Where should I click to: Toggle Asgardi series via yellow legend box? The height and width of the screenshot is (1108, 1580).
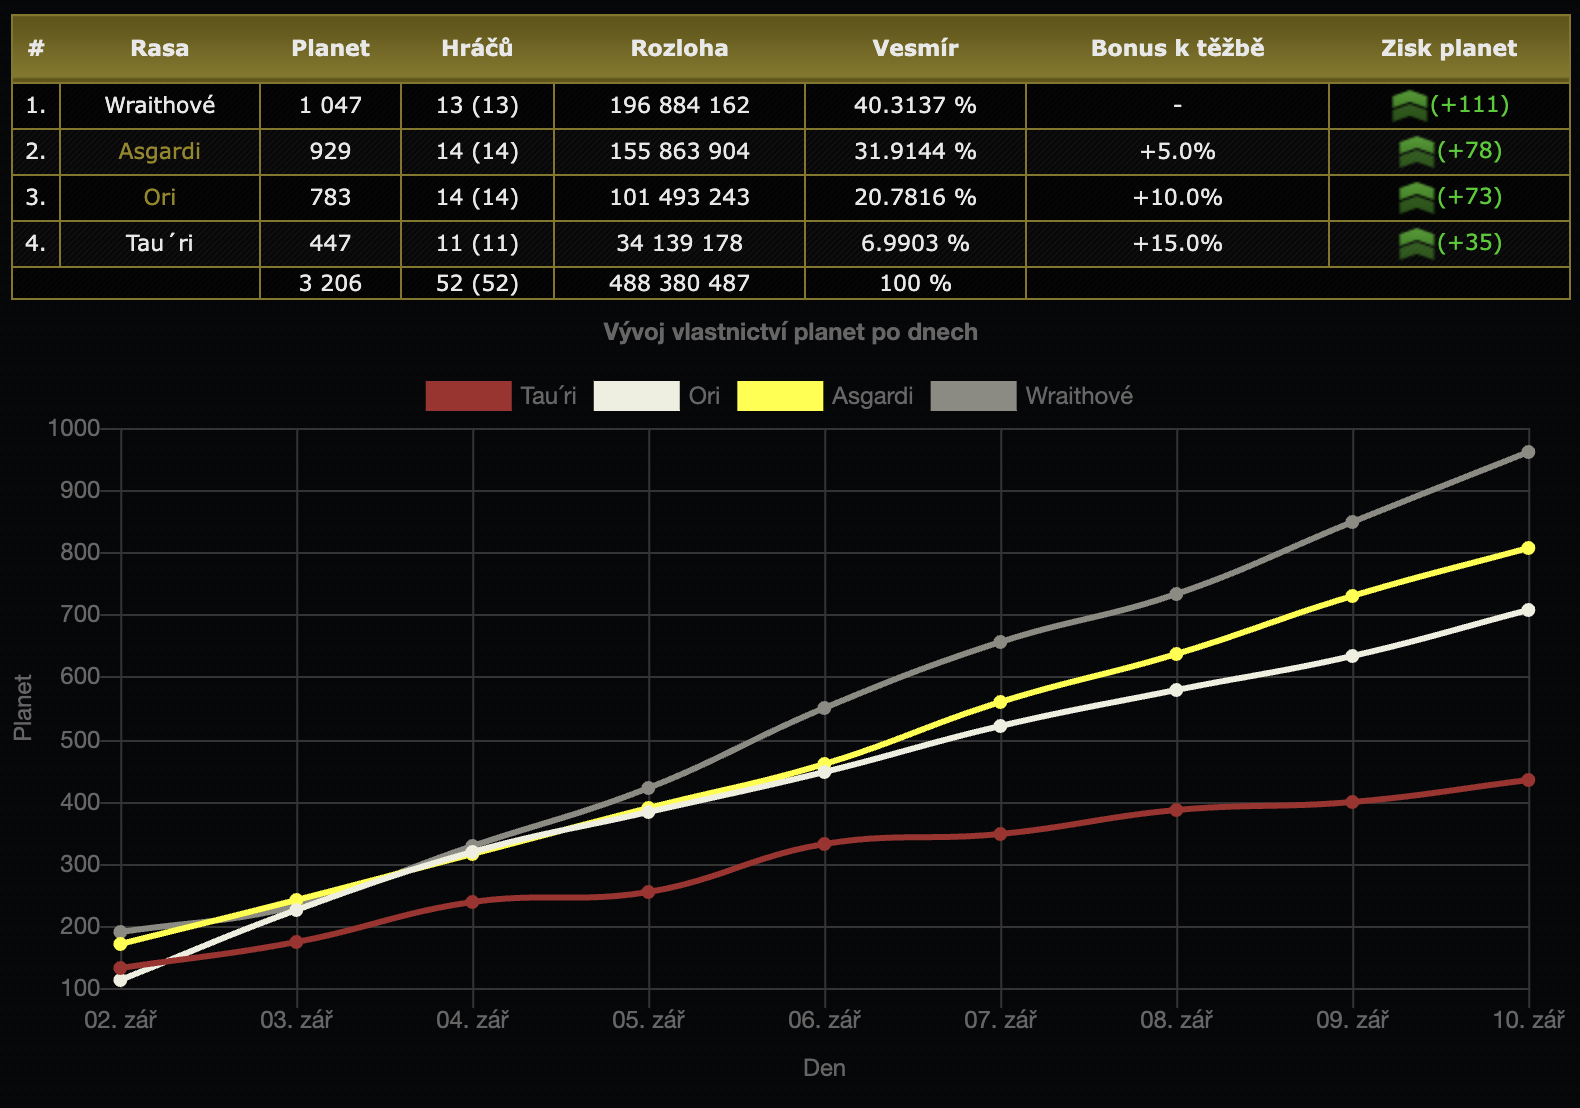pyautogui.click(x=779, y=396)
